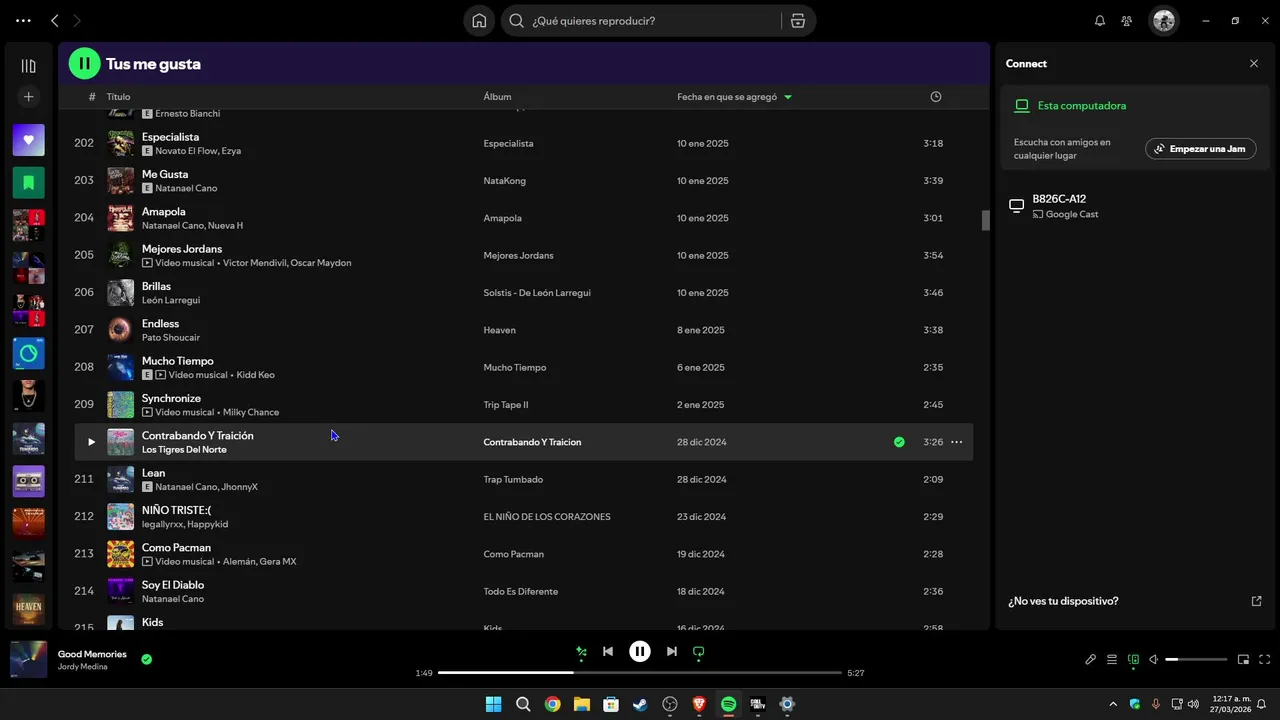Toggle smart shuffle mode

coord(581,652)
